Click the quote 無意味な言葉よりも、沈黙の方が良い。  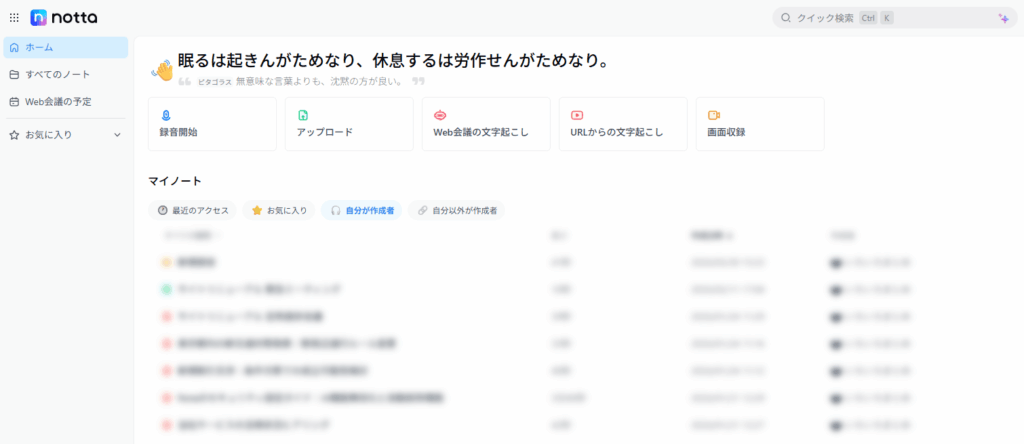tap(320, 82)
